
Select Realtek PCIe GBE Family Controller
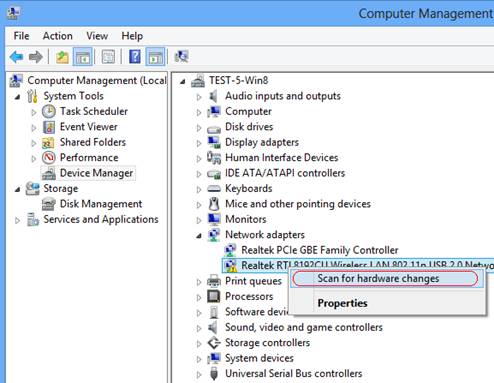320,250
